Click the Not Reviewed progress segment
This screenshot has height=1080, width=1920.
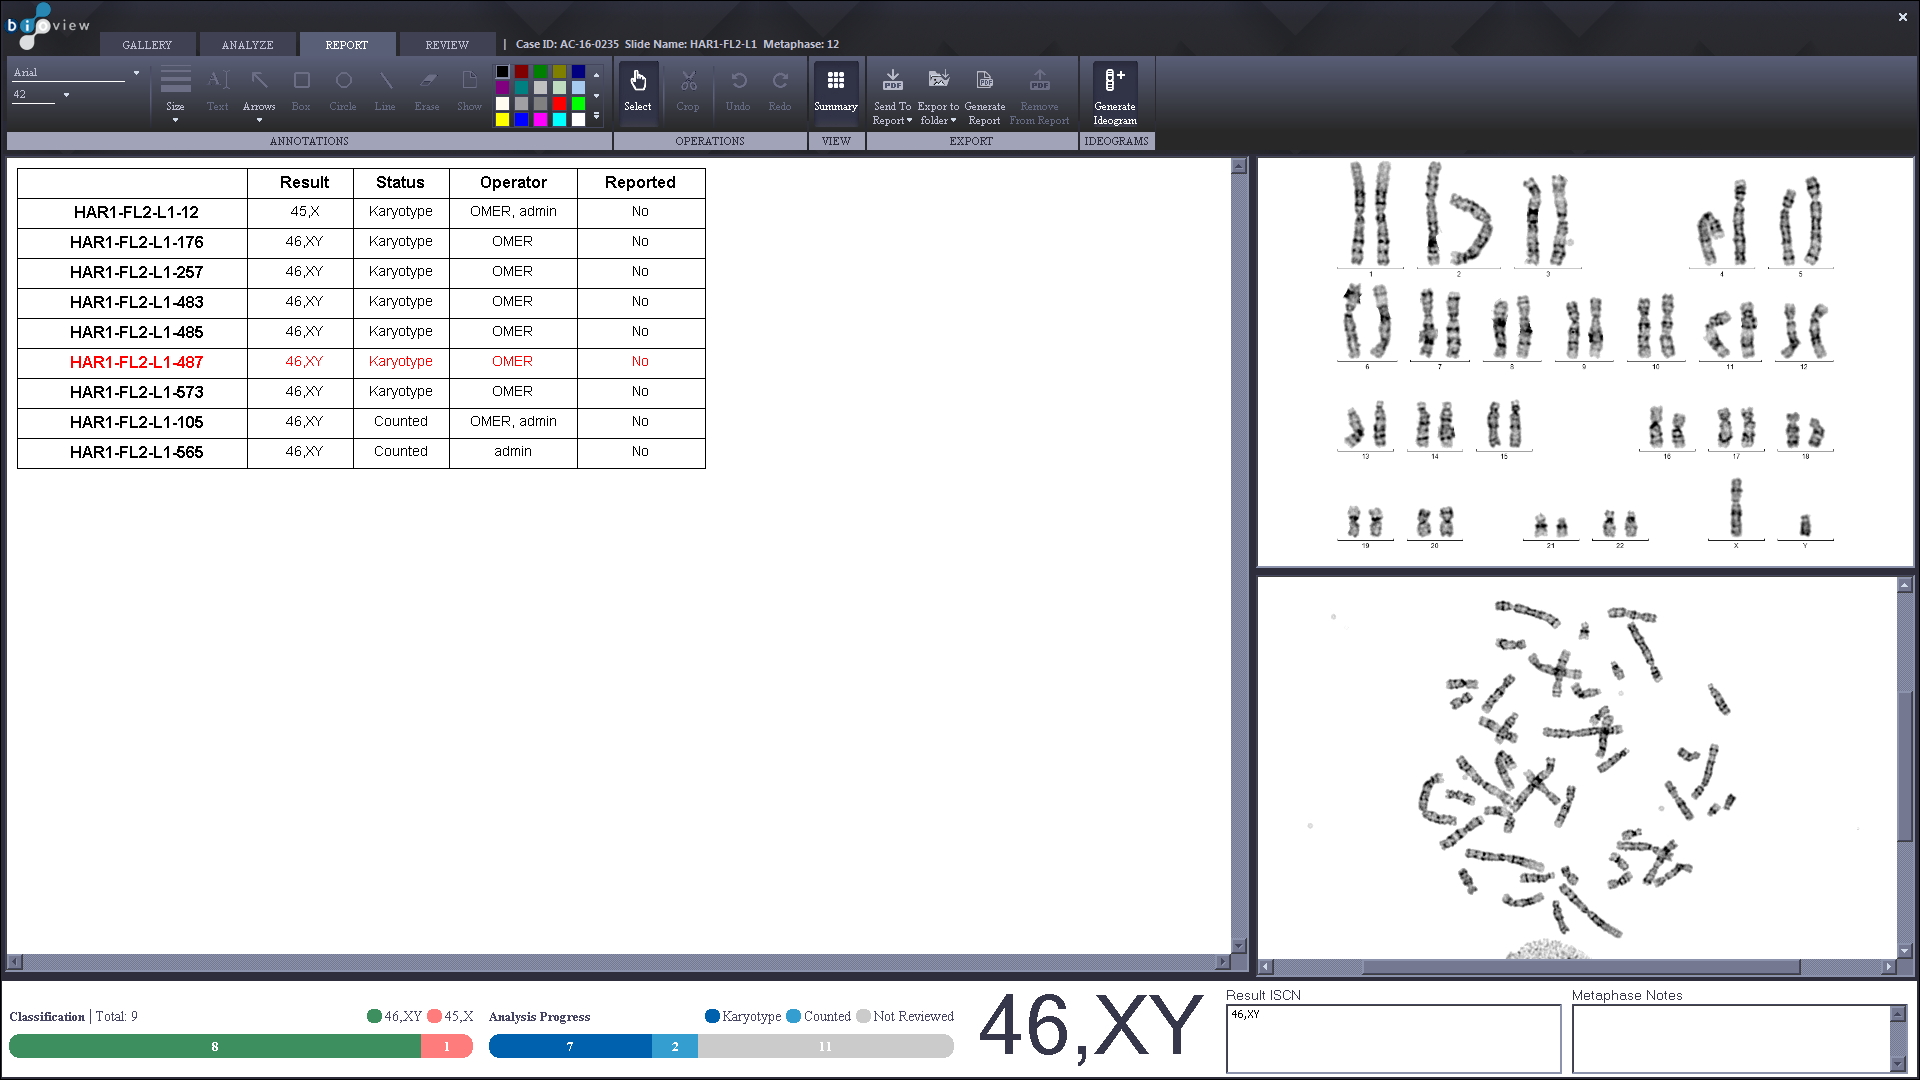[825, 1046]
